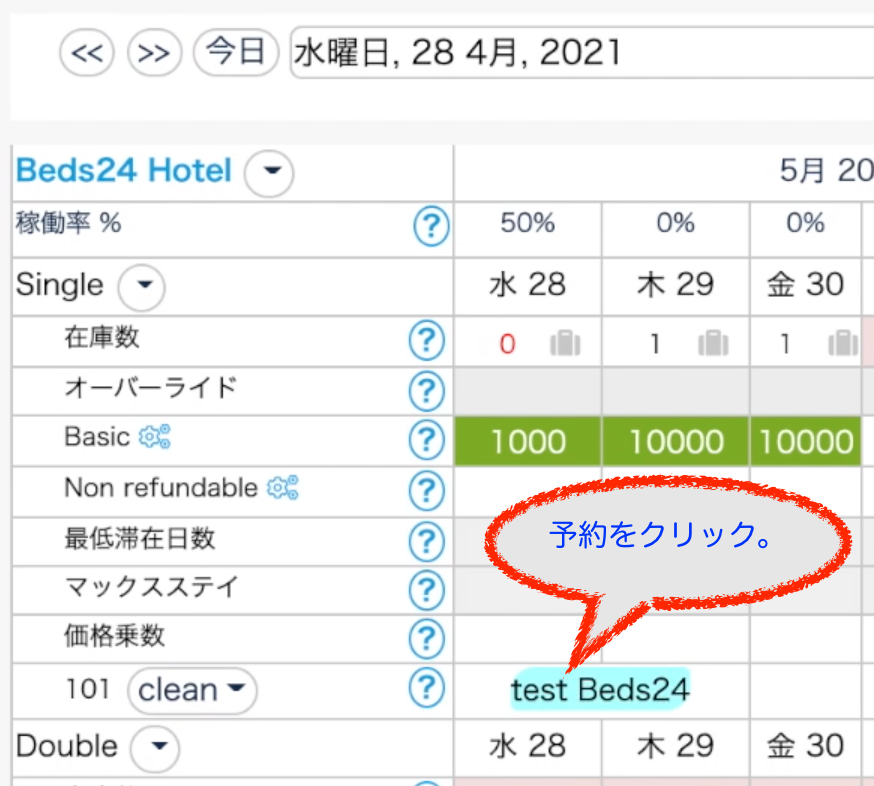Jump to today with 今日 button

[235, 52]
